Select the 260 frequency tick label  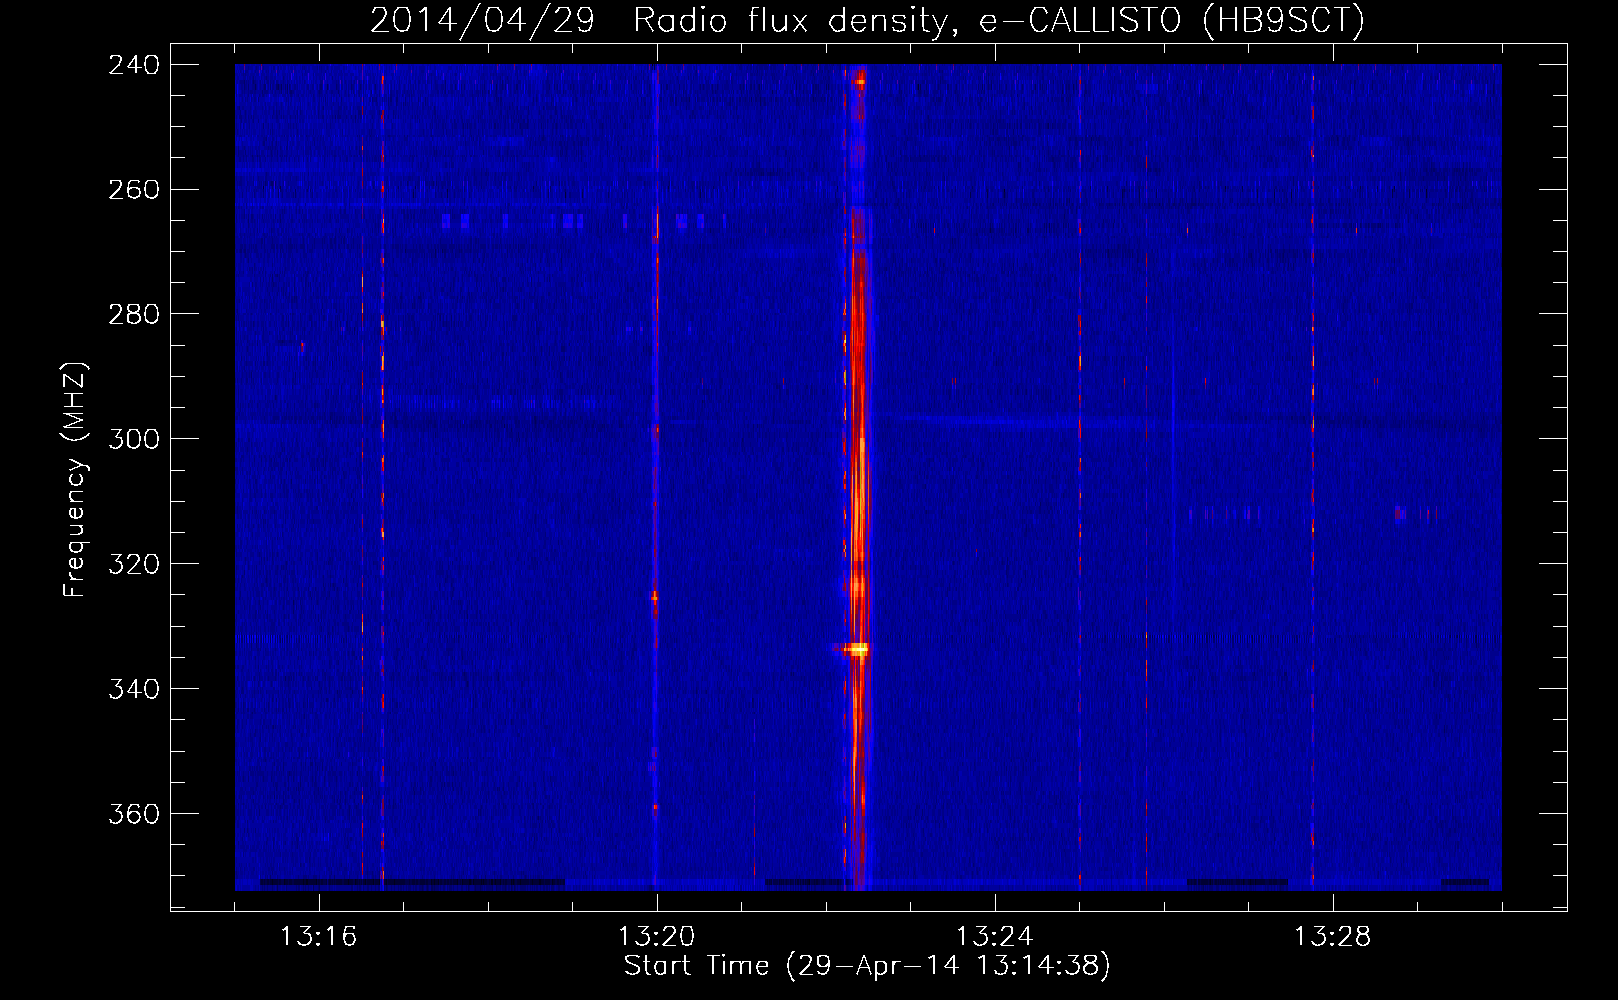134,189
